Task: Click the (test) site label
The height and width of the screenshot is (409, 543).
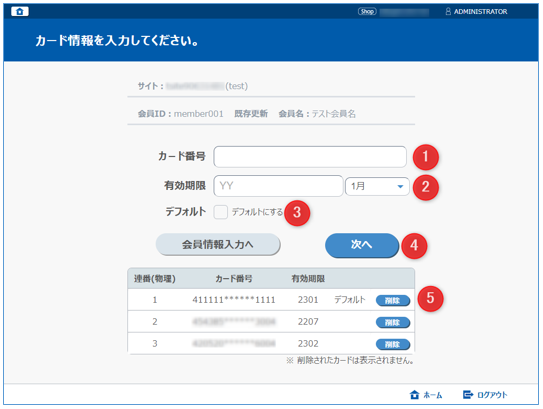Action: pyautogui.click(x=237, y=86)
